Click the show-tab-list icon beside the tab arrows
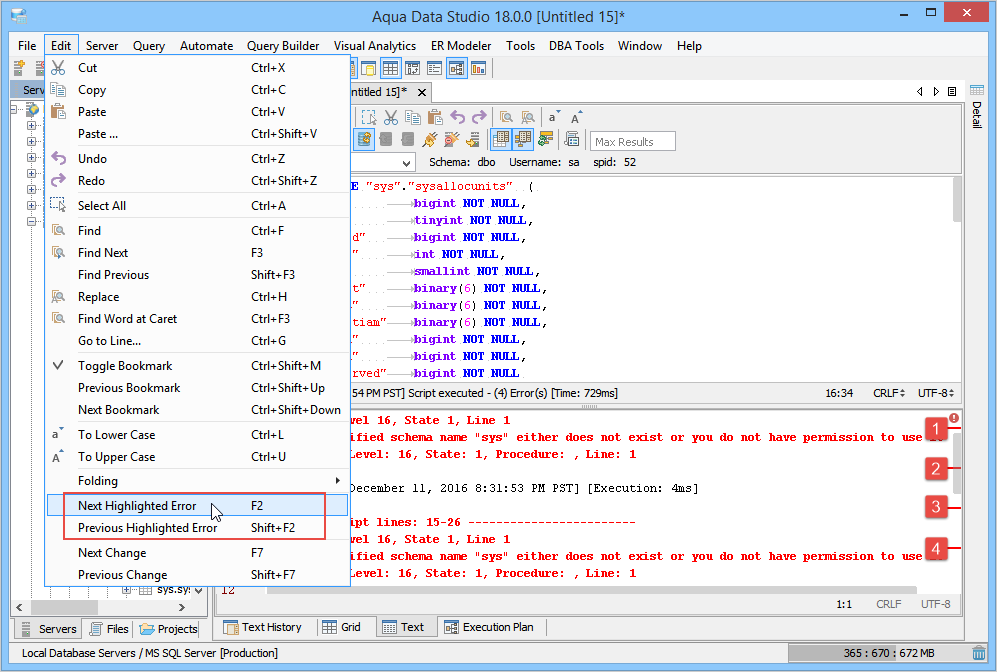Screen dimensions: 997x672 pos(952,92)
